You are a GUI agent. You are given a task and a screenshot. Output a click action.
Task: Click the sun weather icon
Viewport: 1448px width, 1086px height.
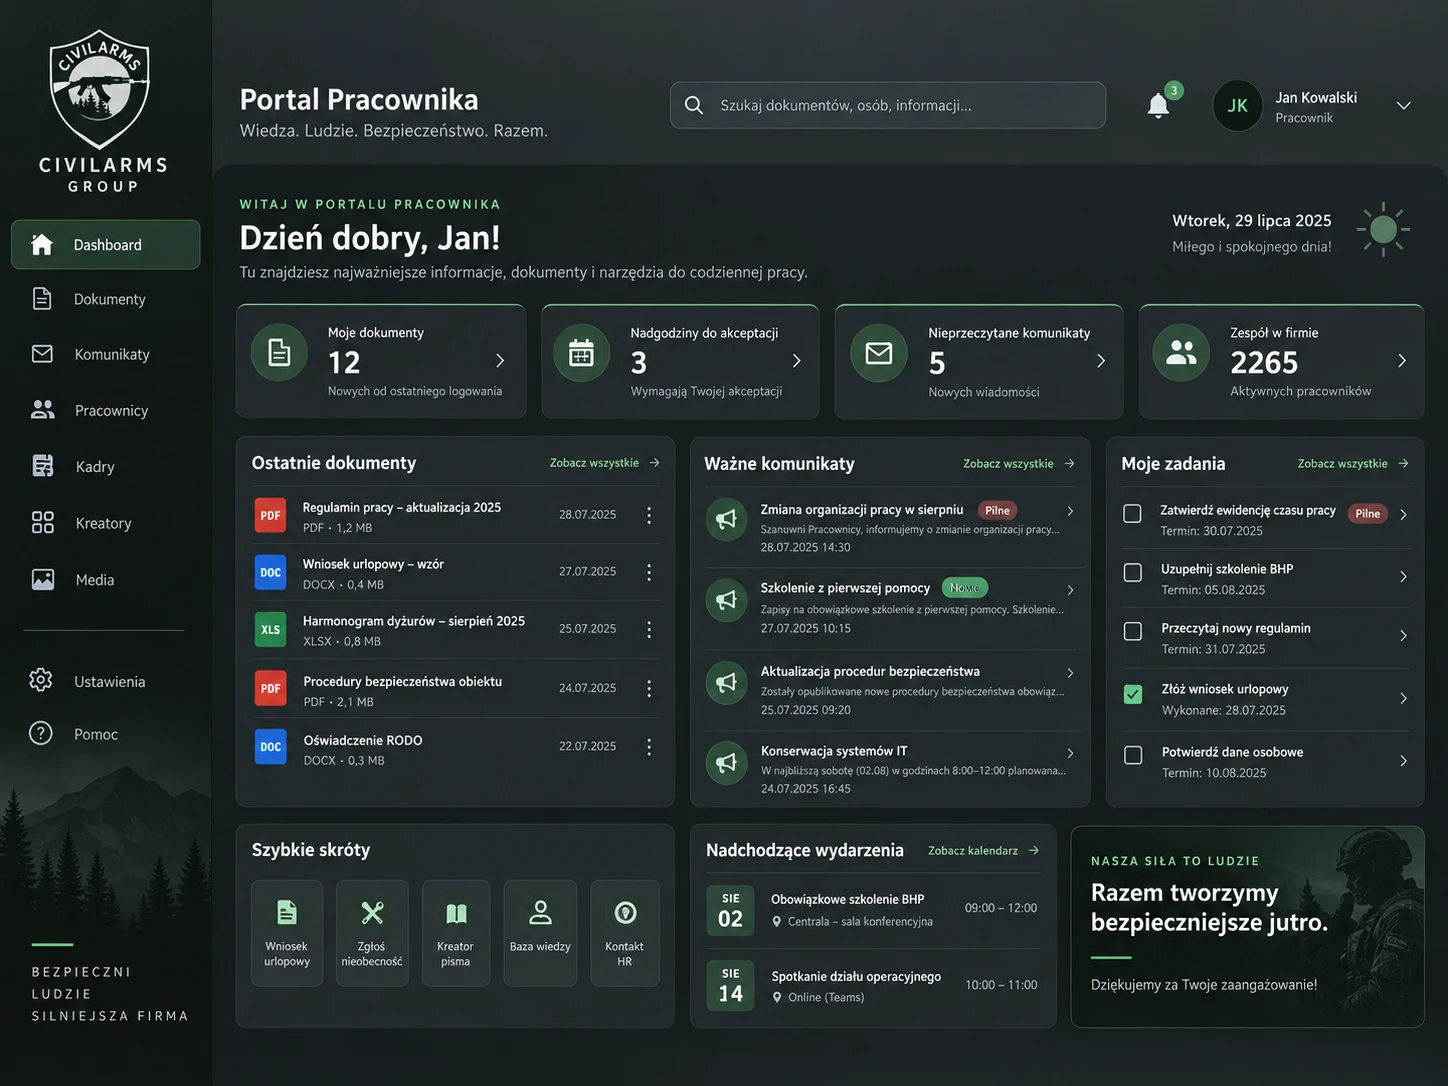point(1383,229)
